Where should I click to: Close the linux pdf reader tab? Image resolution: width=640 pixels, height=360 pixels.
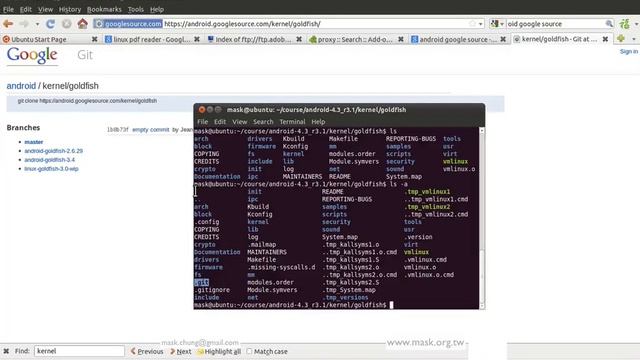point(197,39)
